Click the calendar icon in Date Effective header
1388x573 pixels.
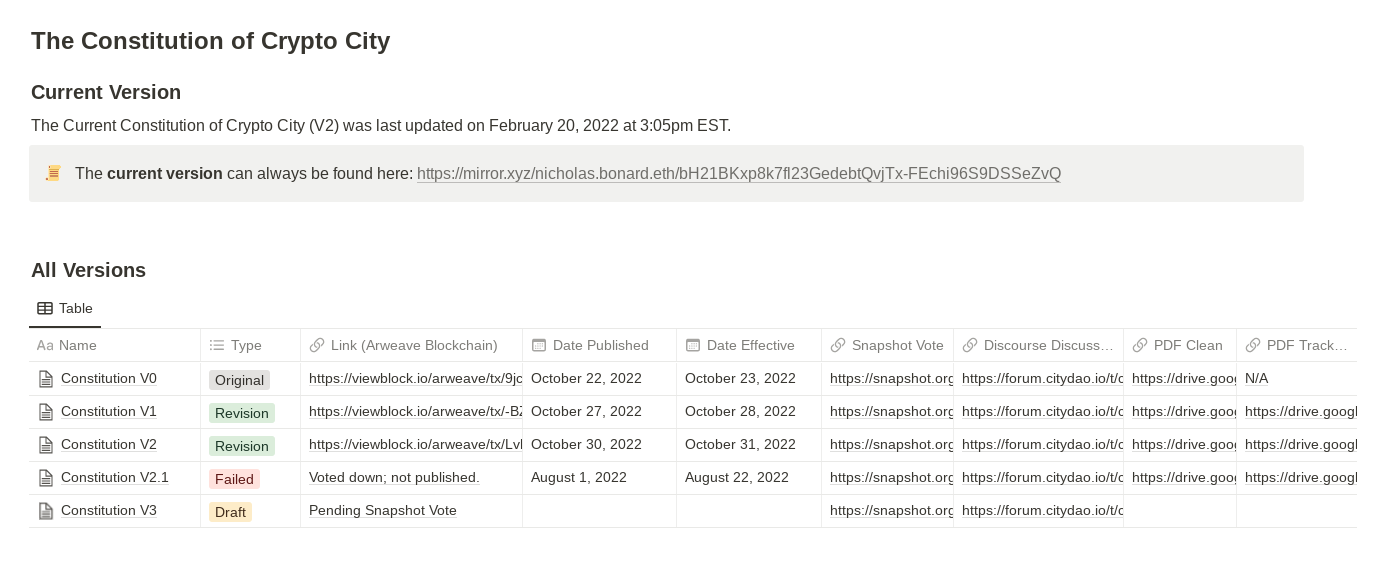[693, 345]
